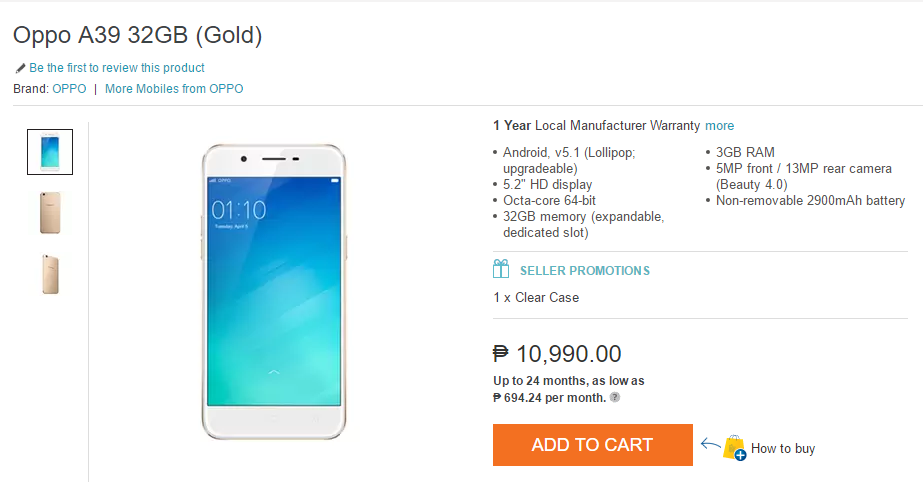The image size is (923, 489).
Task: Select the front-view phone thumbnail
Action: (50, 152)
